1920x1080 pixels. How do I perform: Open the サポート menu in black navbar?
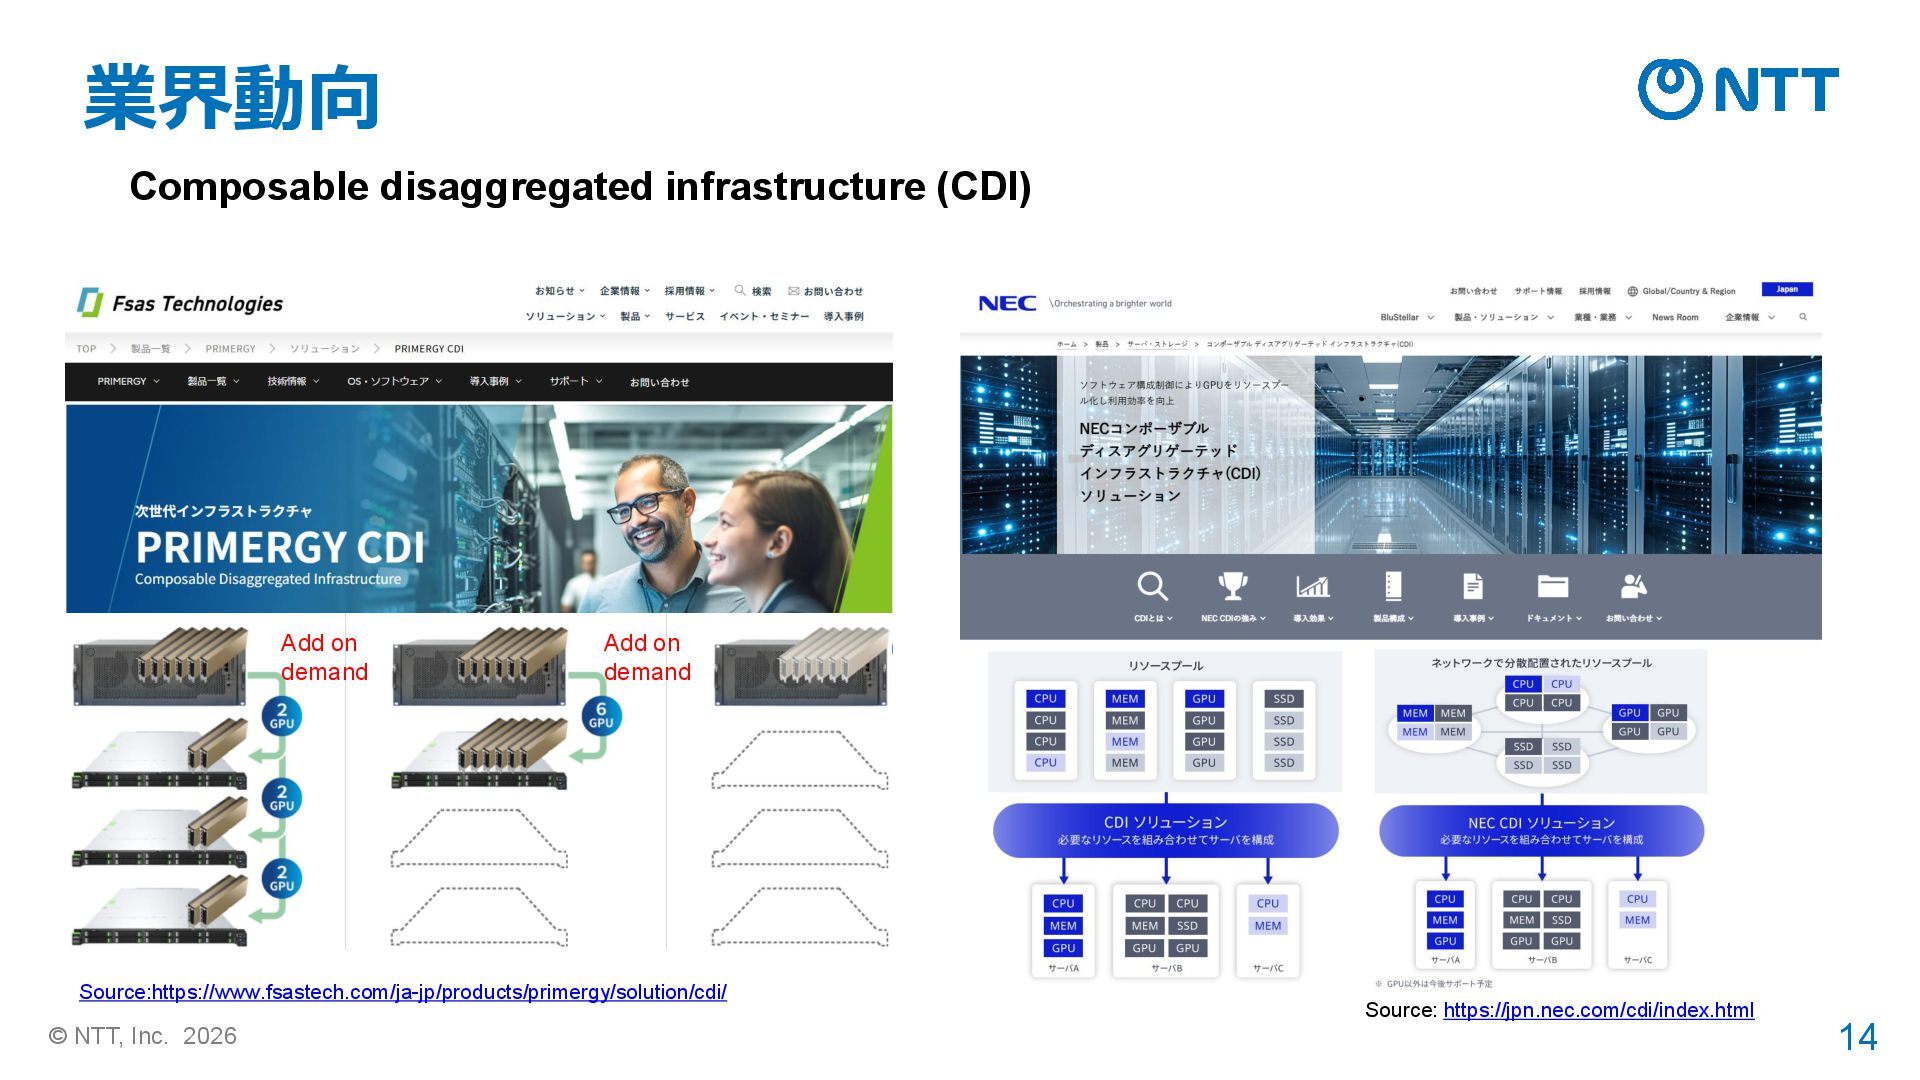tap(575, 382)
